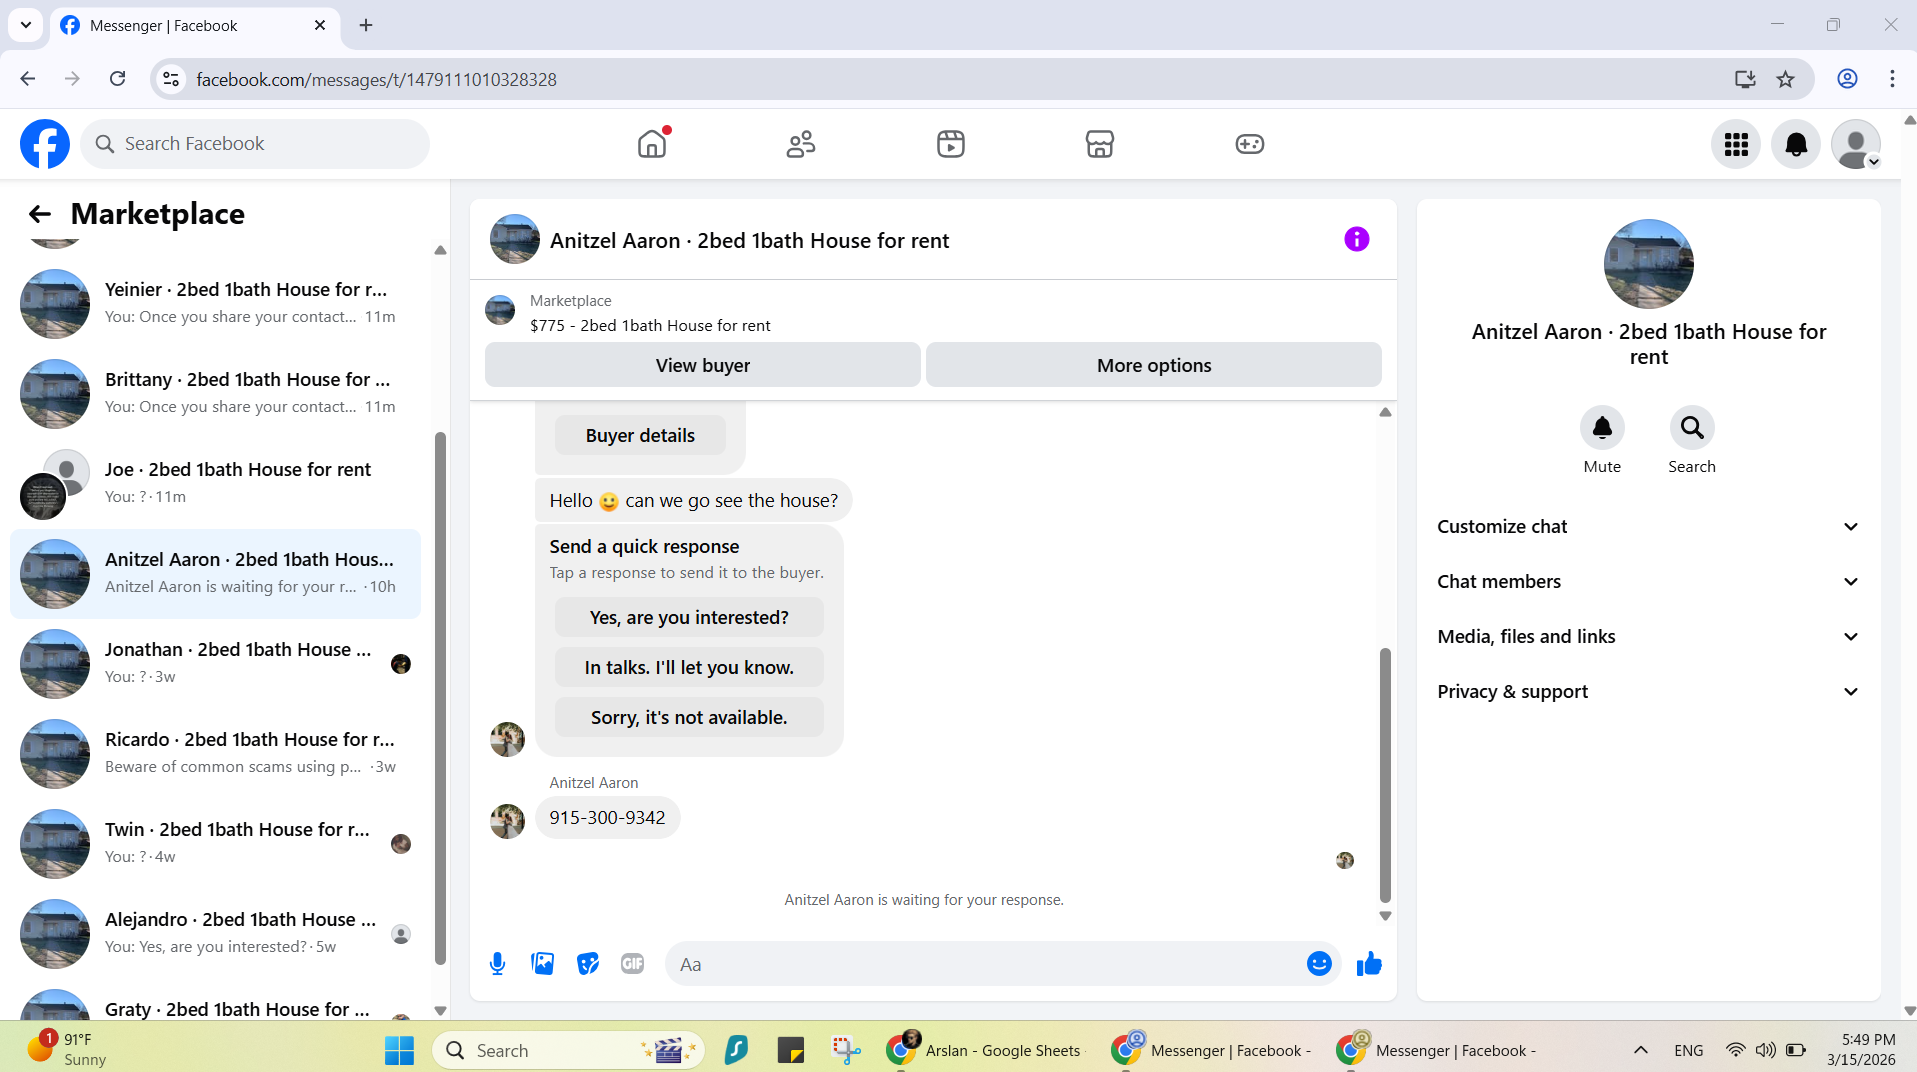Viewport: 1917px width, 1072px height.
Task: Send quick reply 'Yes, are you interested?'
Action: point(689,618)
